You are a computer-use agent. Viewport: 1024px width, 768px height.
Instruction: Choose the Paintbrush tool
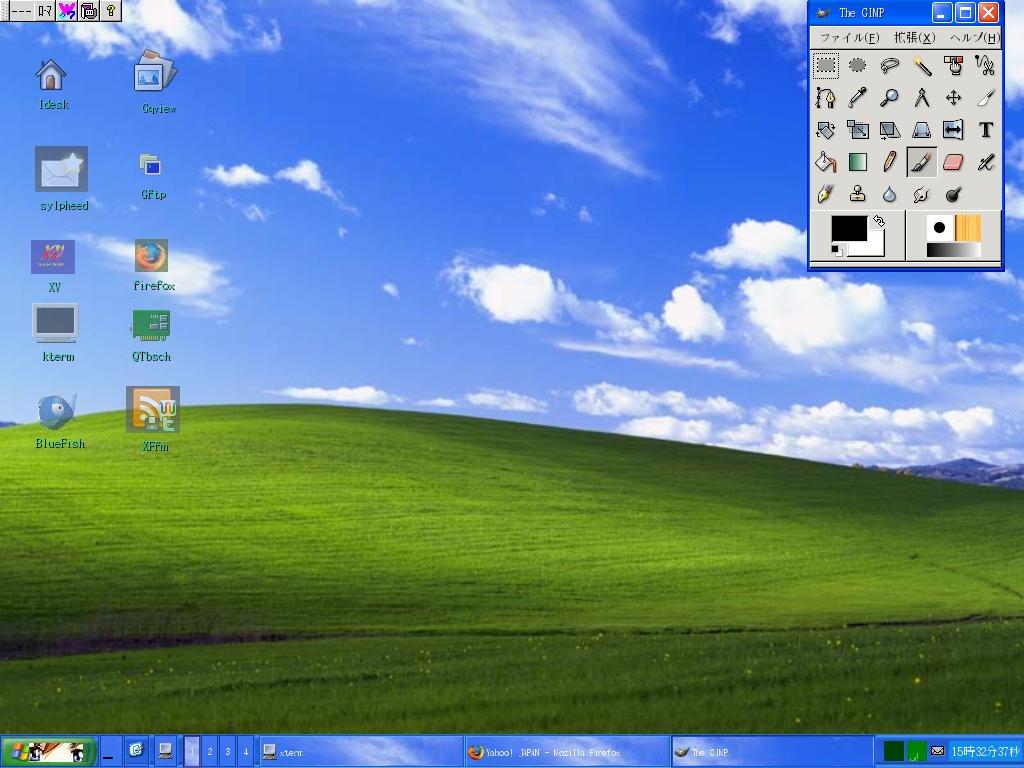(921, 161)
